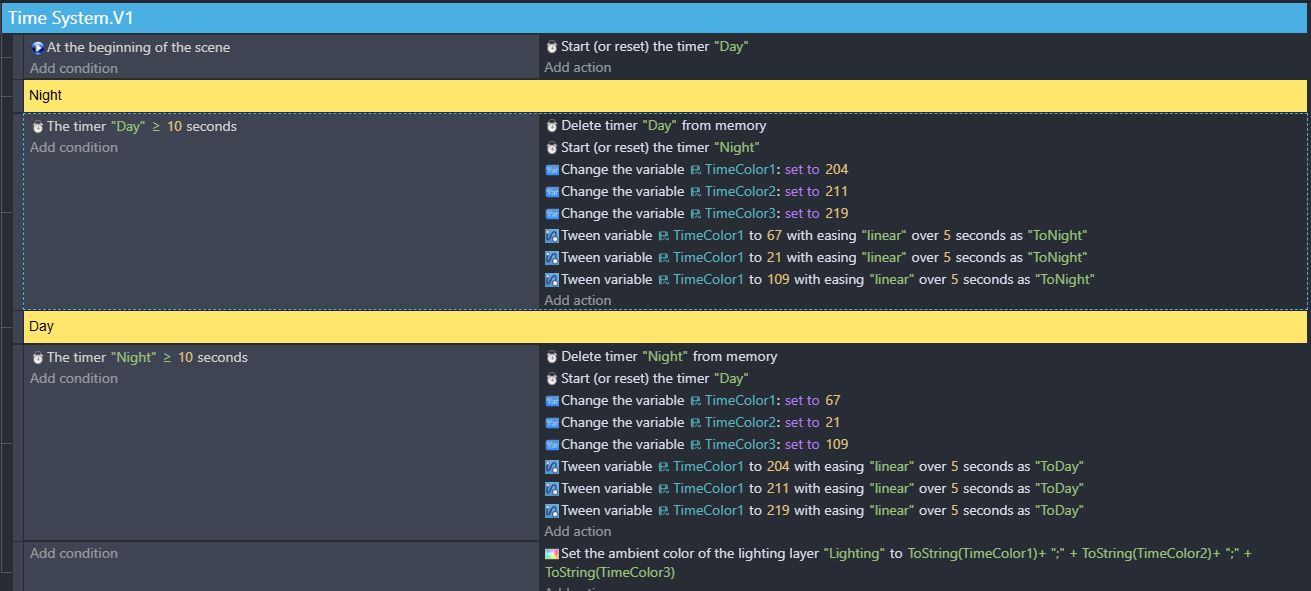The height and width of the screenshot is (591, 1311).
Task: Click the timer icon on 'The timer "Night" ≥ 10' condition
Action: tap(38, 358)
